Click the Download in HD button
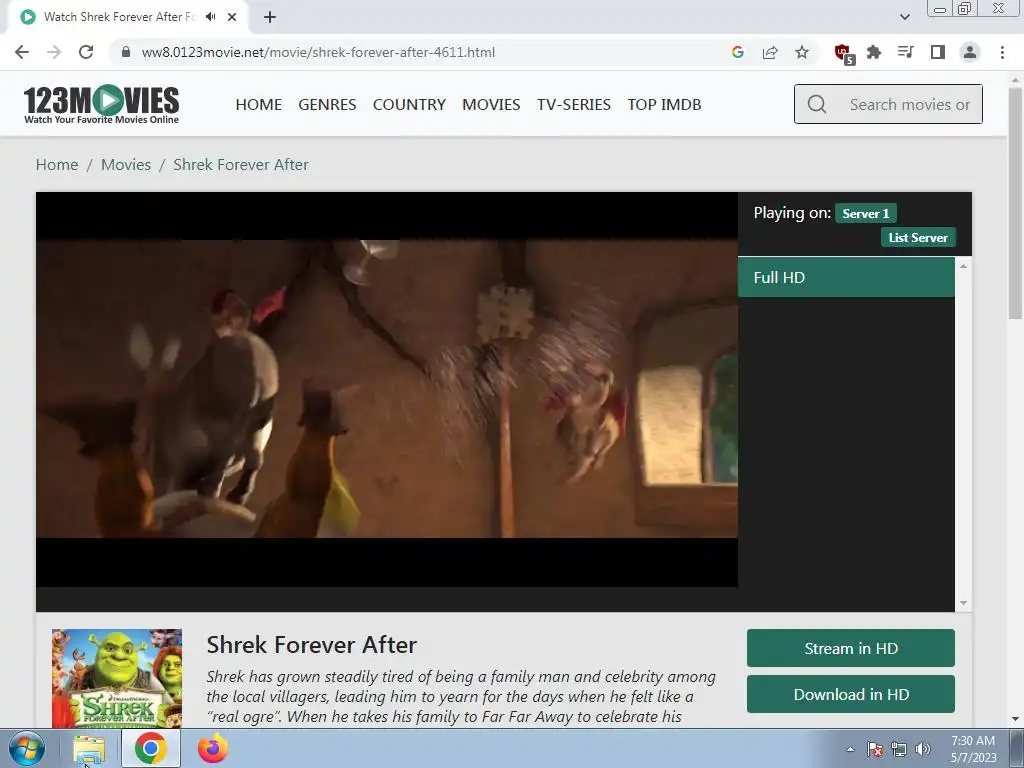Viewport: 1024px width, 768px height. [x=850, y=694]
